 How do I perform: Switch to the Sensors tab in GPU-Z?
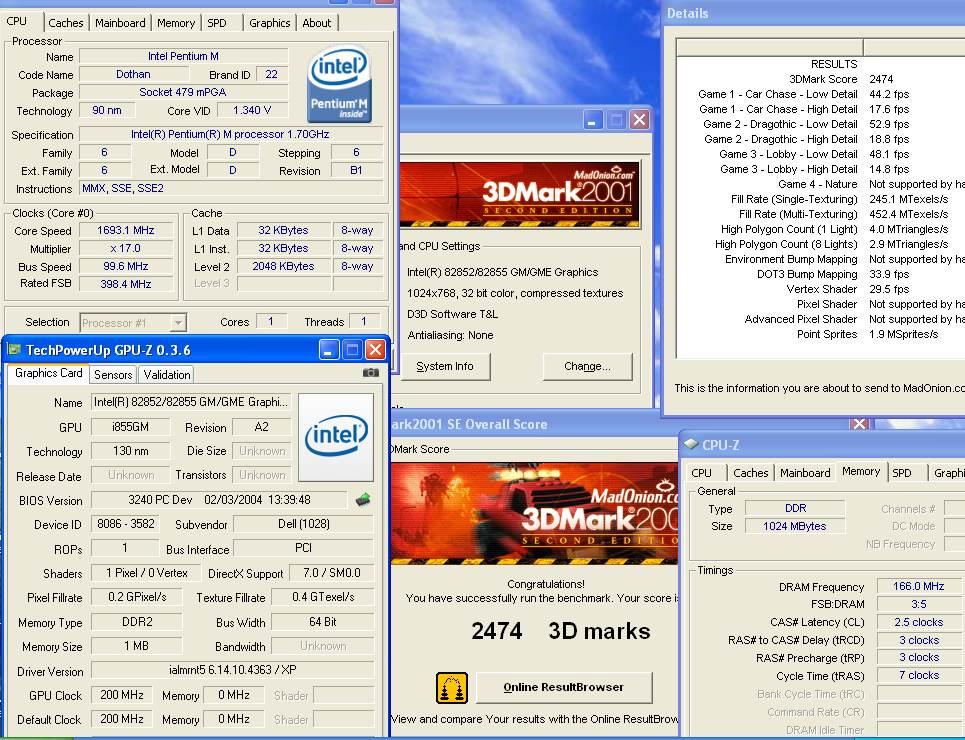tap(113, 374)
